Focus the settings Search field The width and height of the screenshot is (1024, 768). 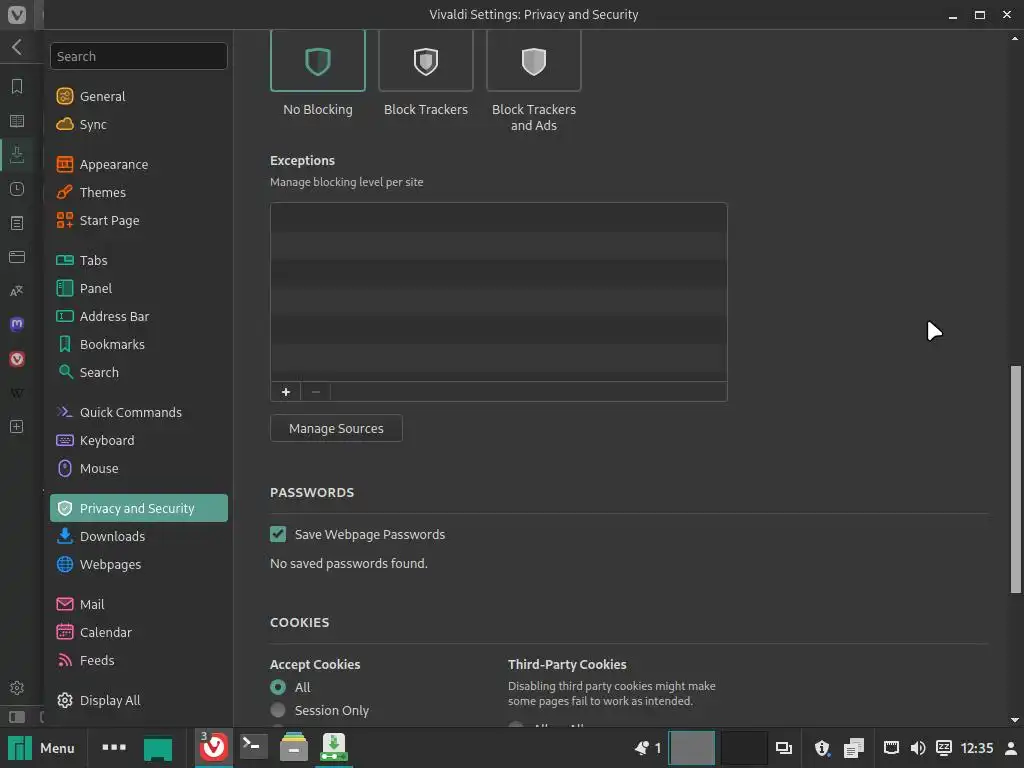coord(138,56)
